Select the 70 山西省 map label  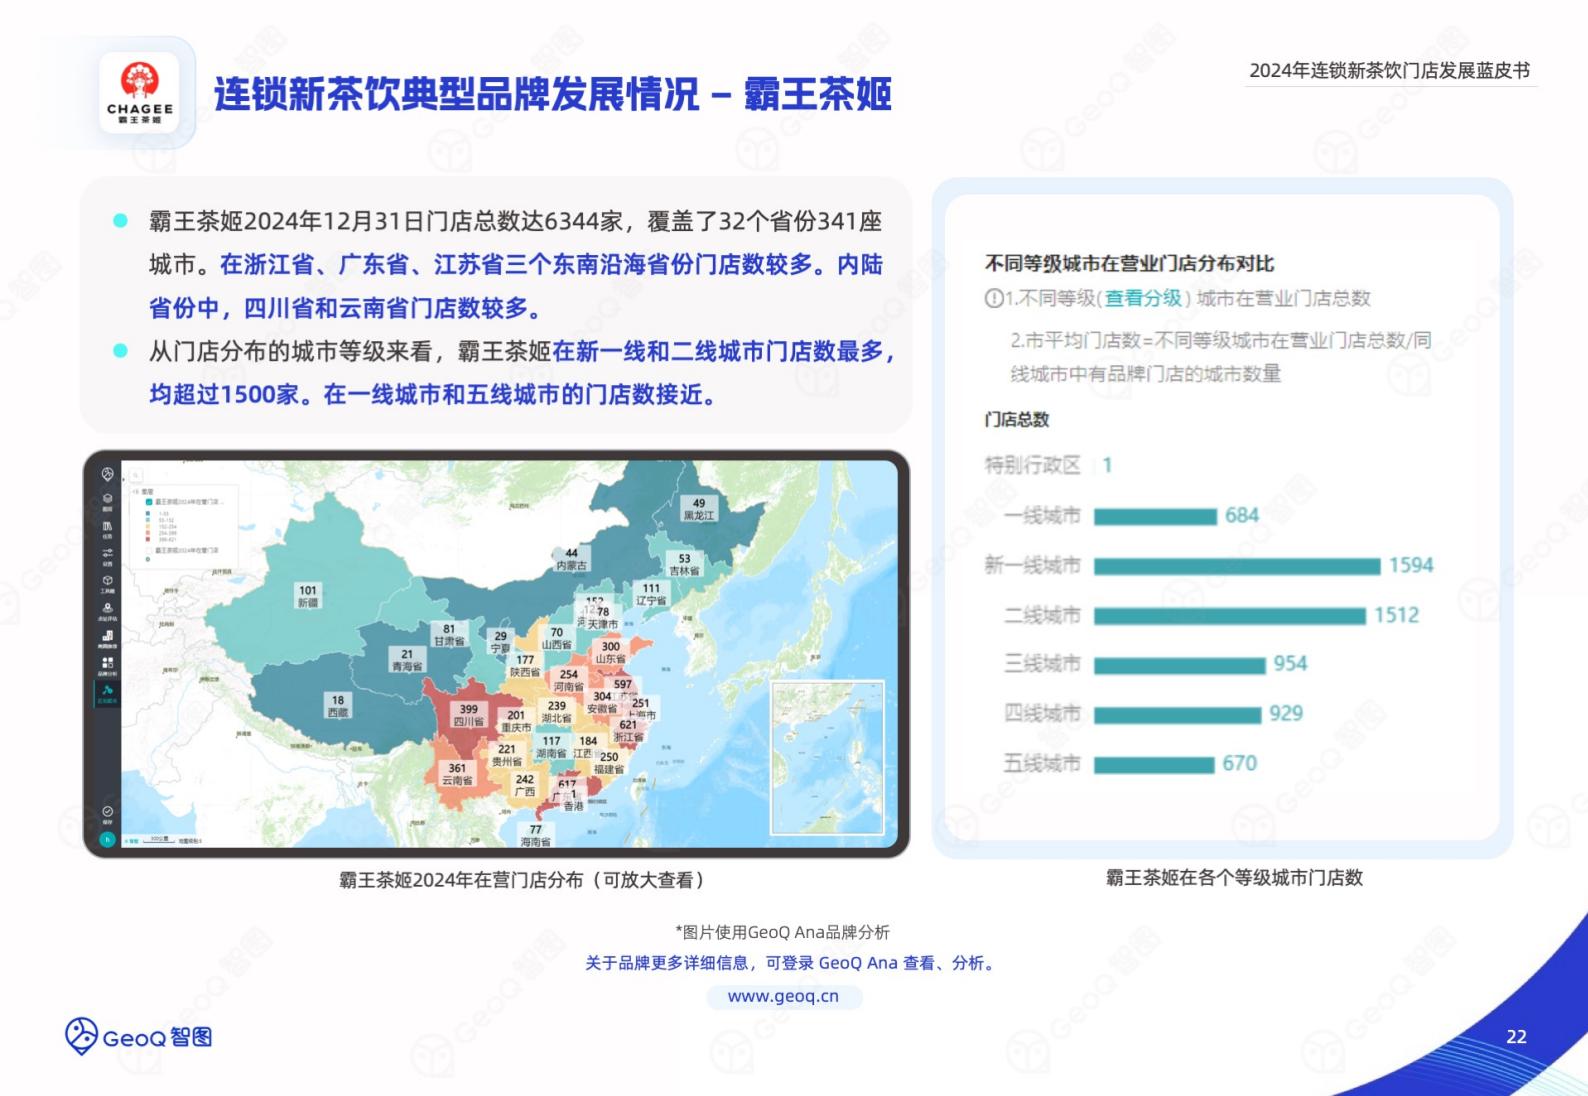point(557,638)
